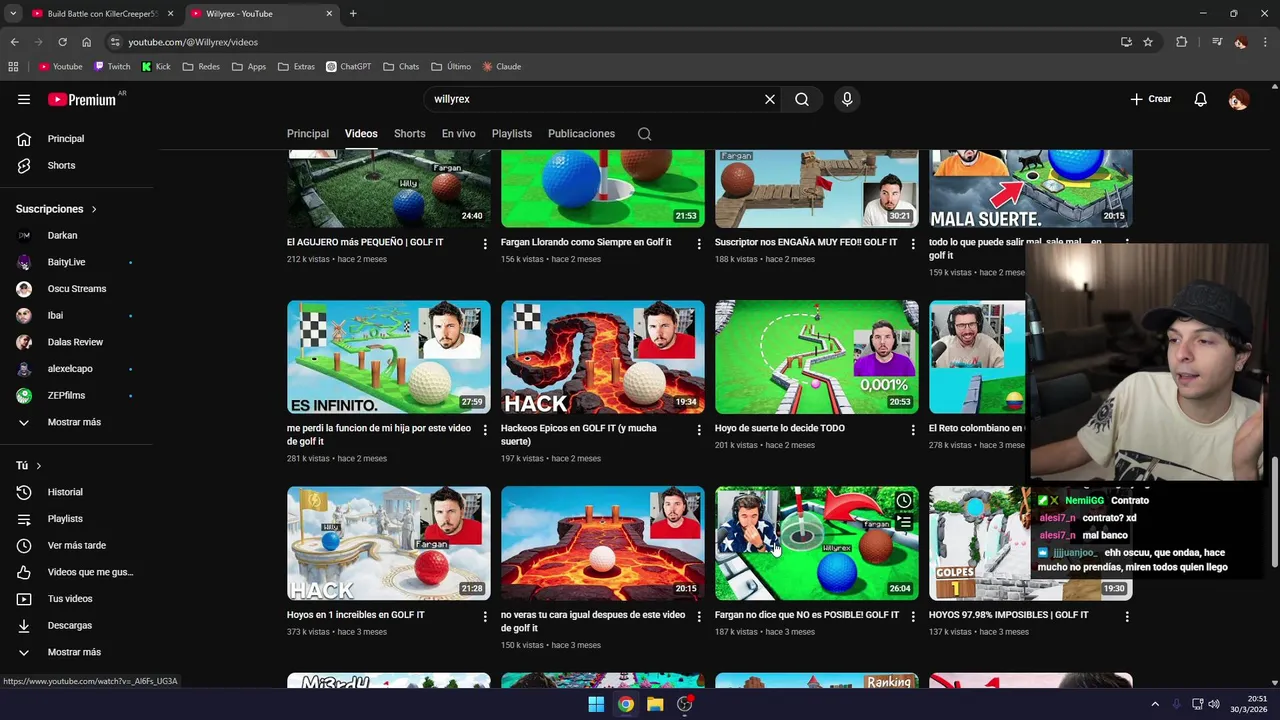Switch to En vivo channel tab
This screenshot has width=1280, height=720.
point(459,134)
